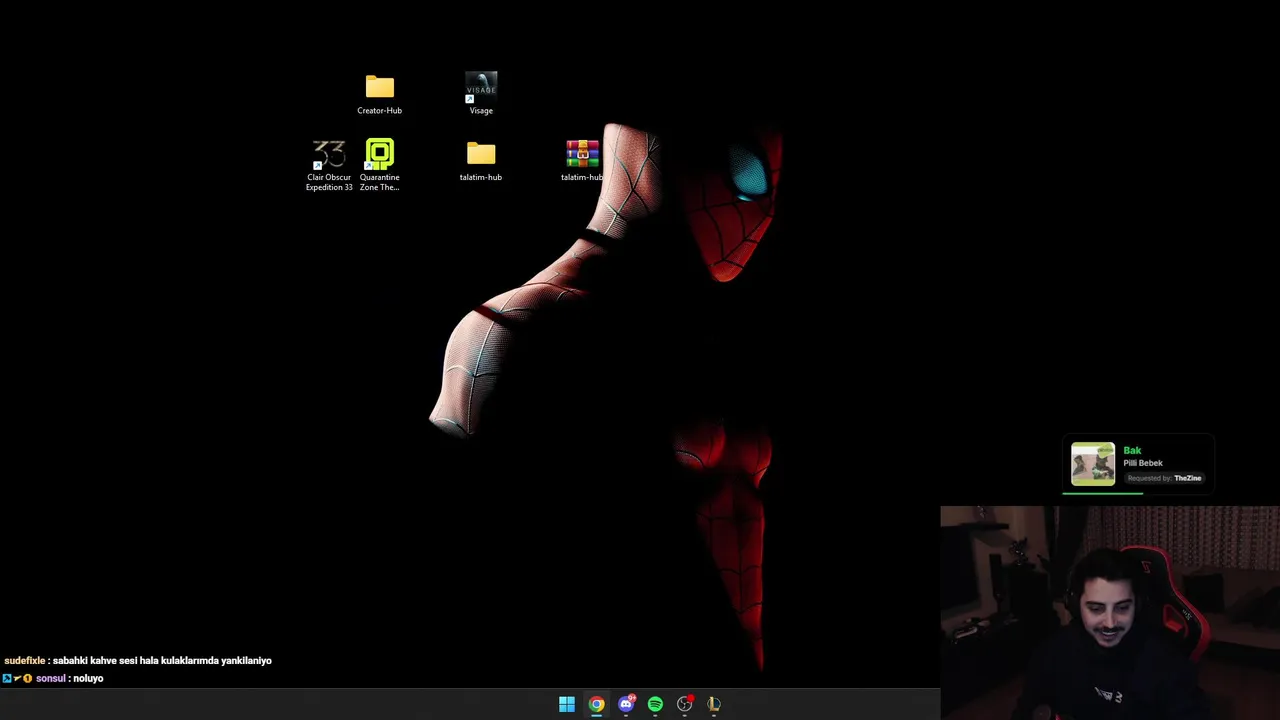Screen dimensions: 1280x720
Task: Select the talatim-hub WinRAR archive icon
Action: pyautogui.click(x=582, y=153)
